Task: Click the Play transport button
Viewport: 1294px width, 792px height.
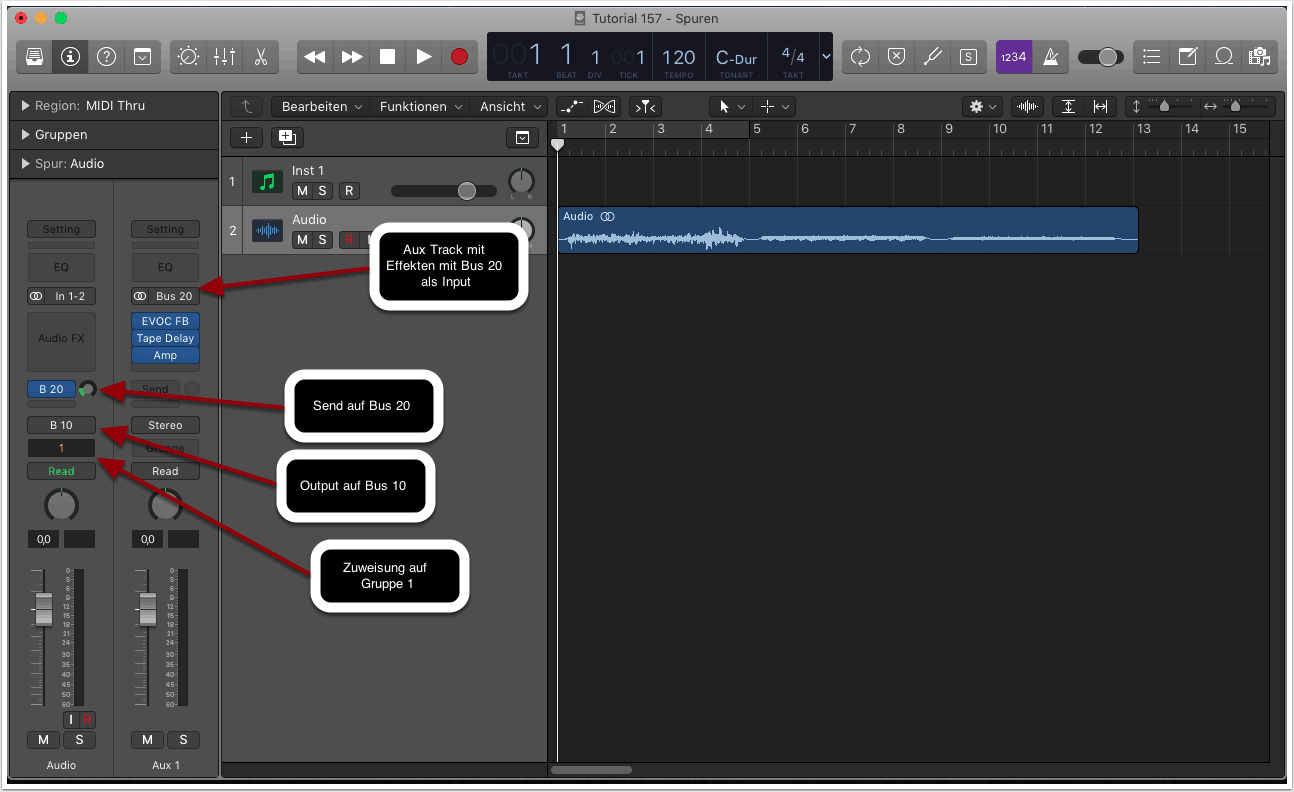Action: (424, 57)
